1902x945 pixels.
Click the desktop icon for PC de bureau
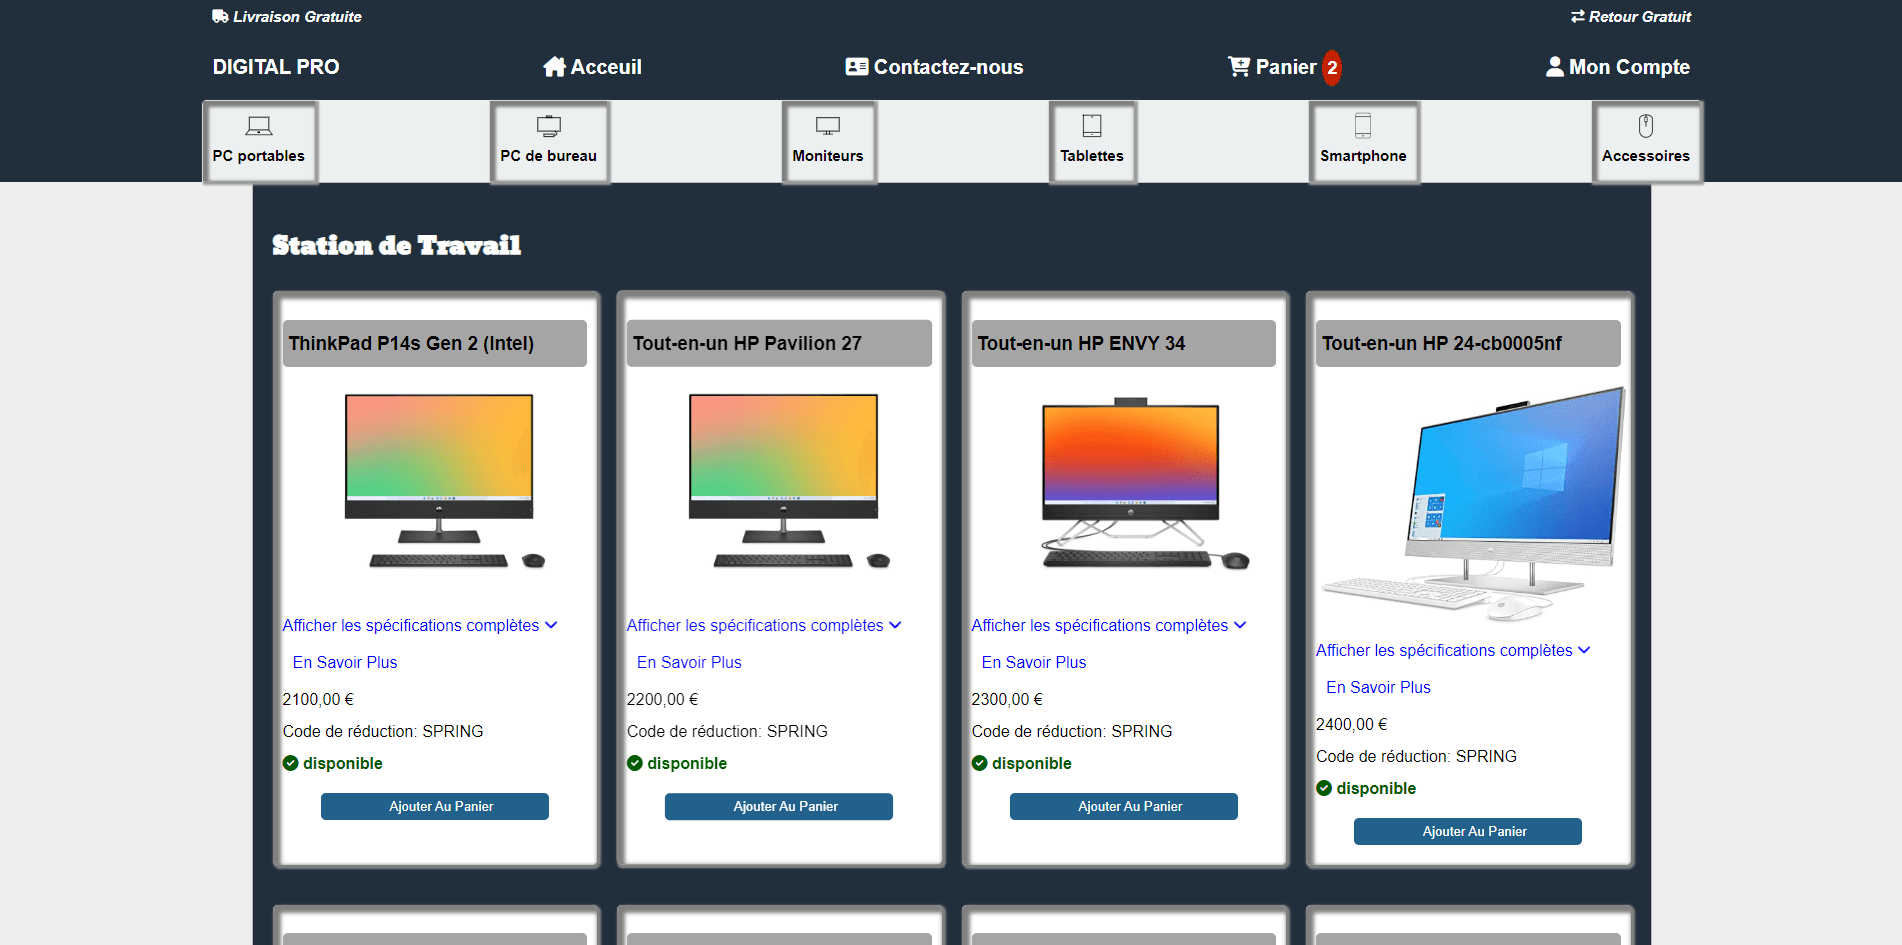[x=549, y=126]
